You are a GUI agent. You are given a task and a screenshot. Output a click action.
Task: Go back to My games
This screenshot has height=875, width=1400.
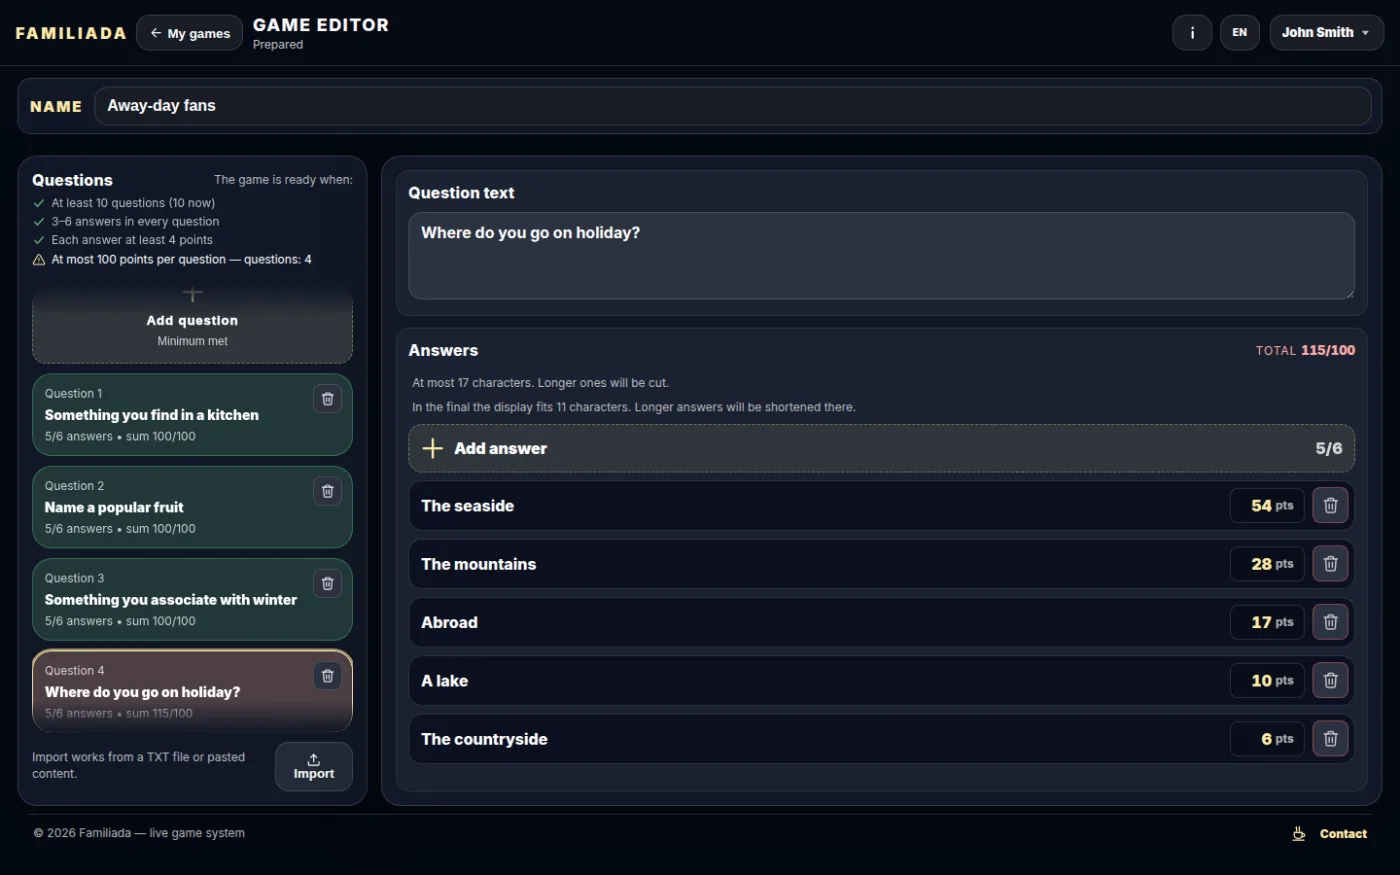click(x=189, y=33)
